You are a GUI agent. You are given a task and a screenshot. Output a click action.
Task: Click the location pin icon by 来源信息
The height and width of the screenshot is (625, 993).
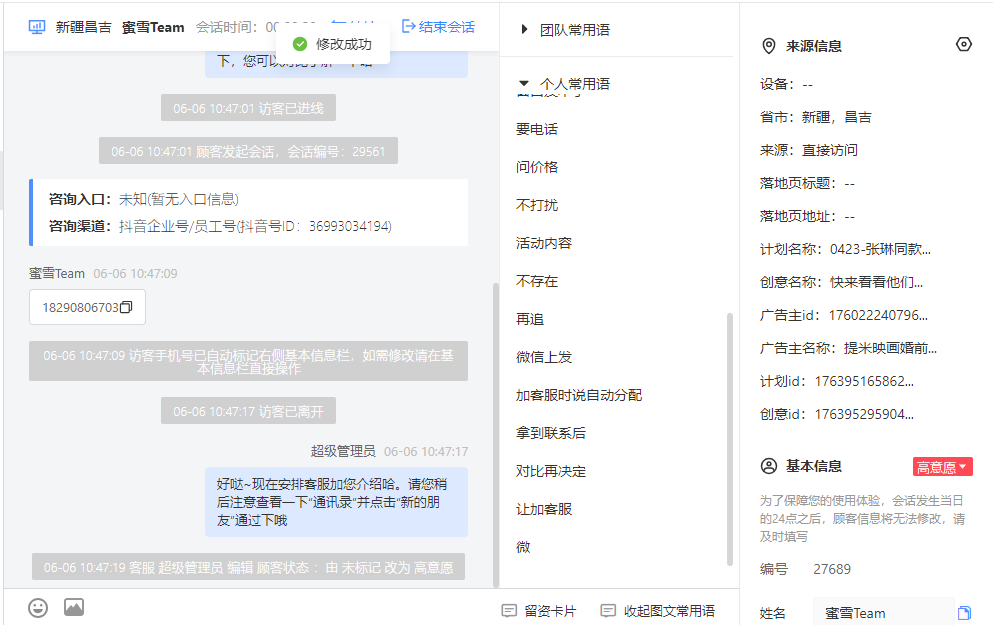tap(769, 46)
